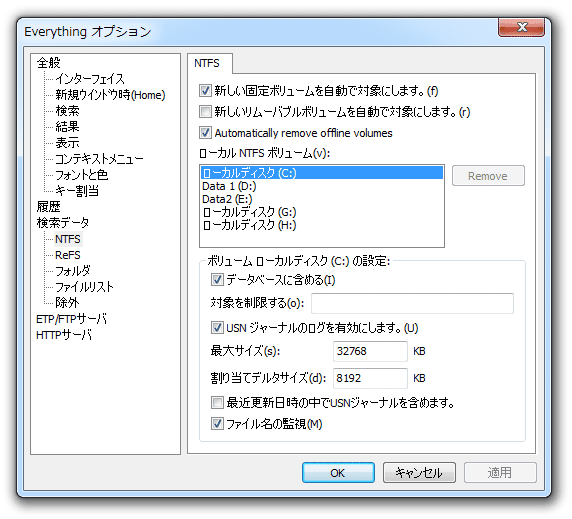Select インターフェイス in the options tree
The height and width of the screenshot is (519, 572).
(90, 79)
